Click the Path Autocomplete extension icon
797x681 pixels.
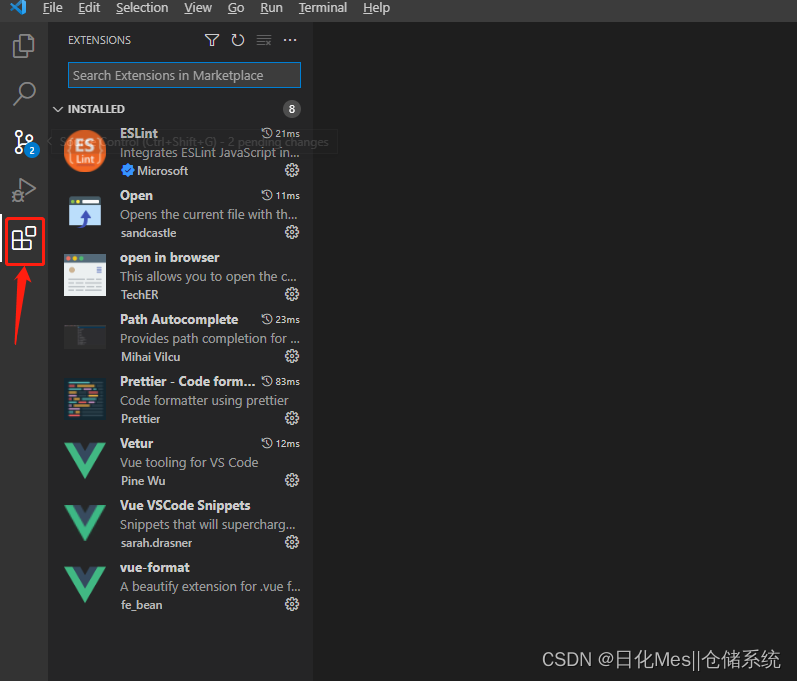[x=85, y=337]
